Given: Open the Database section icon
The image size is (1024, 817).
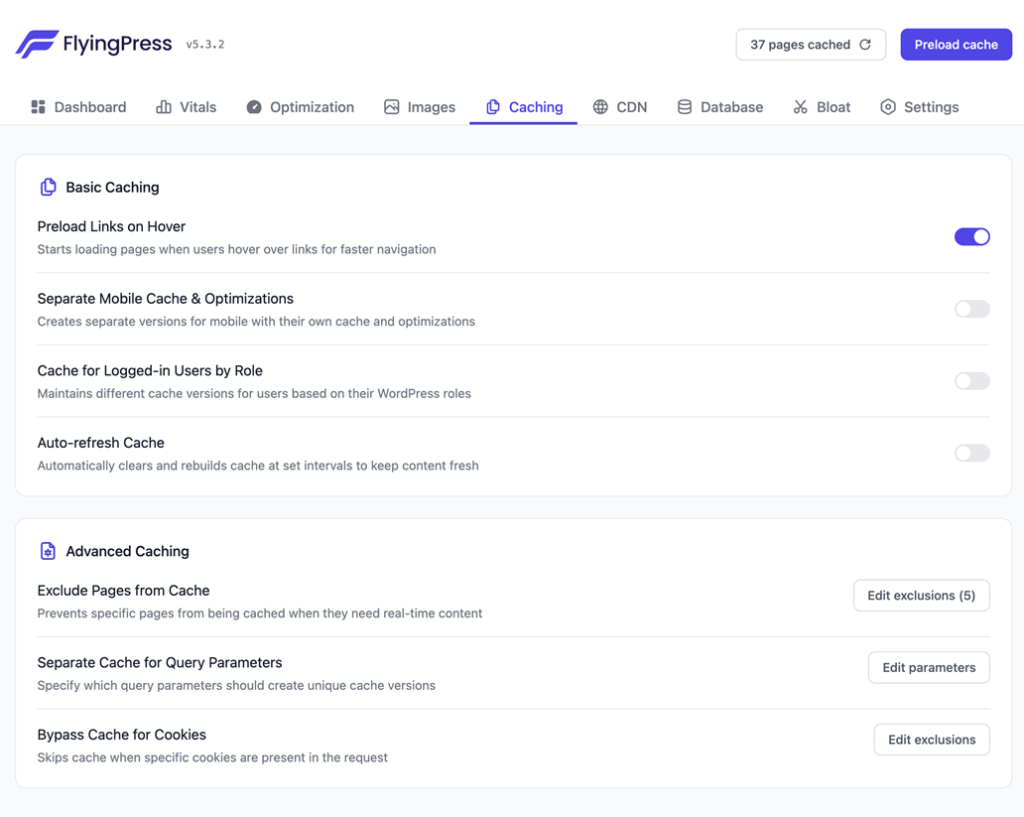Looking at the screenshot, I should coord(684,107).
